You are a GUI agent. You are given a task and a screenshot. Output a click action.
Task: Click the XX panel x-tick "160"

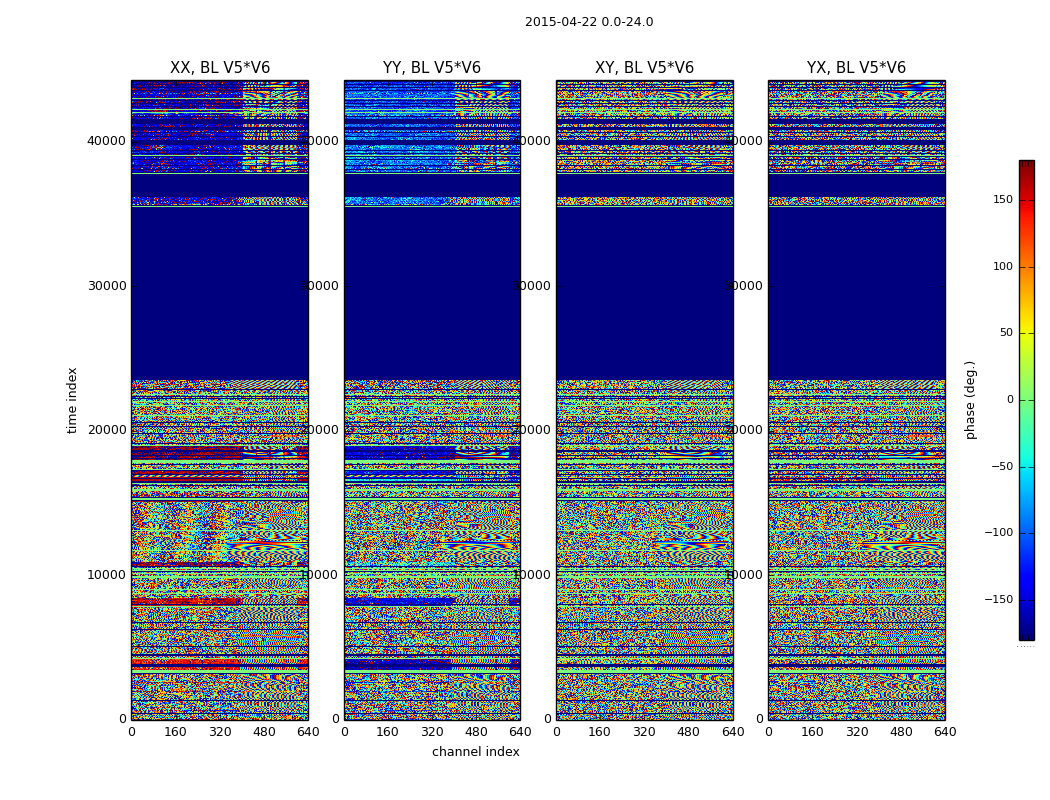click(x=175, y=732)
